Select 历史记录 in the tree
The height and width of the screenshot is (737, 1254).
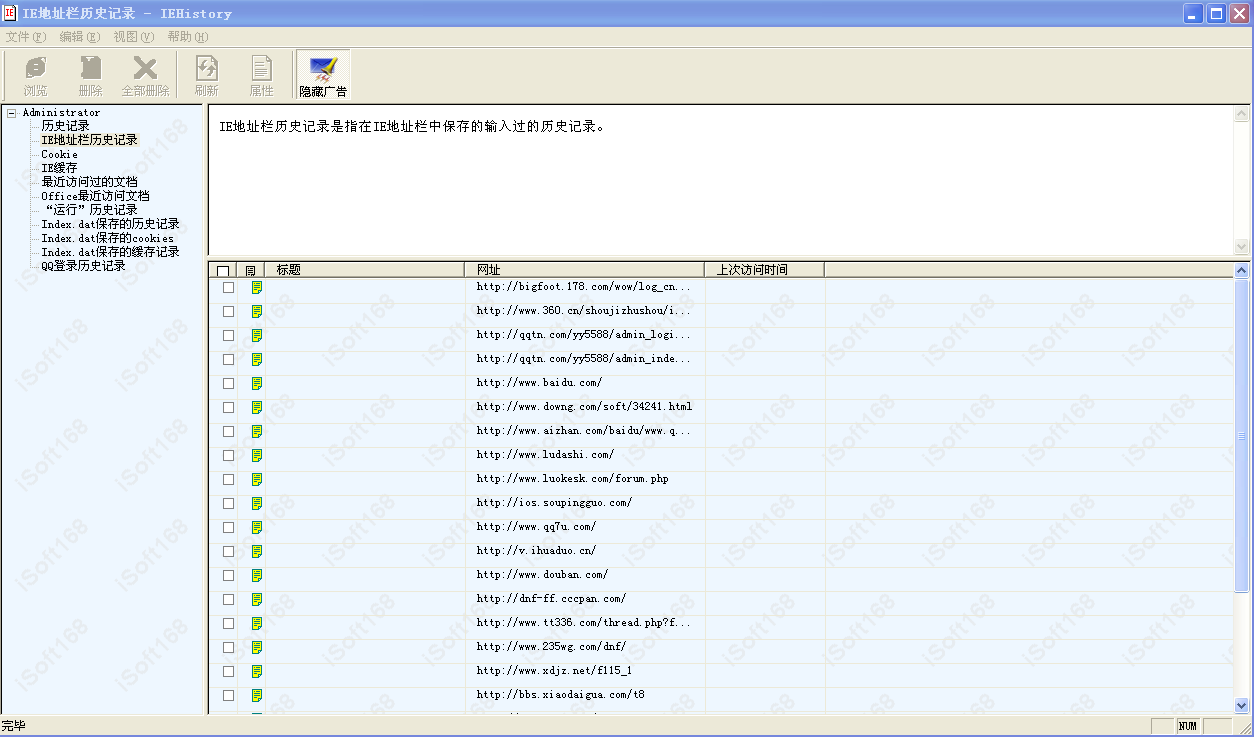[x=65, y=126]
